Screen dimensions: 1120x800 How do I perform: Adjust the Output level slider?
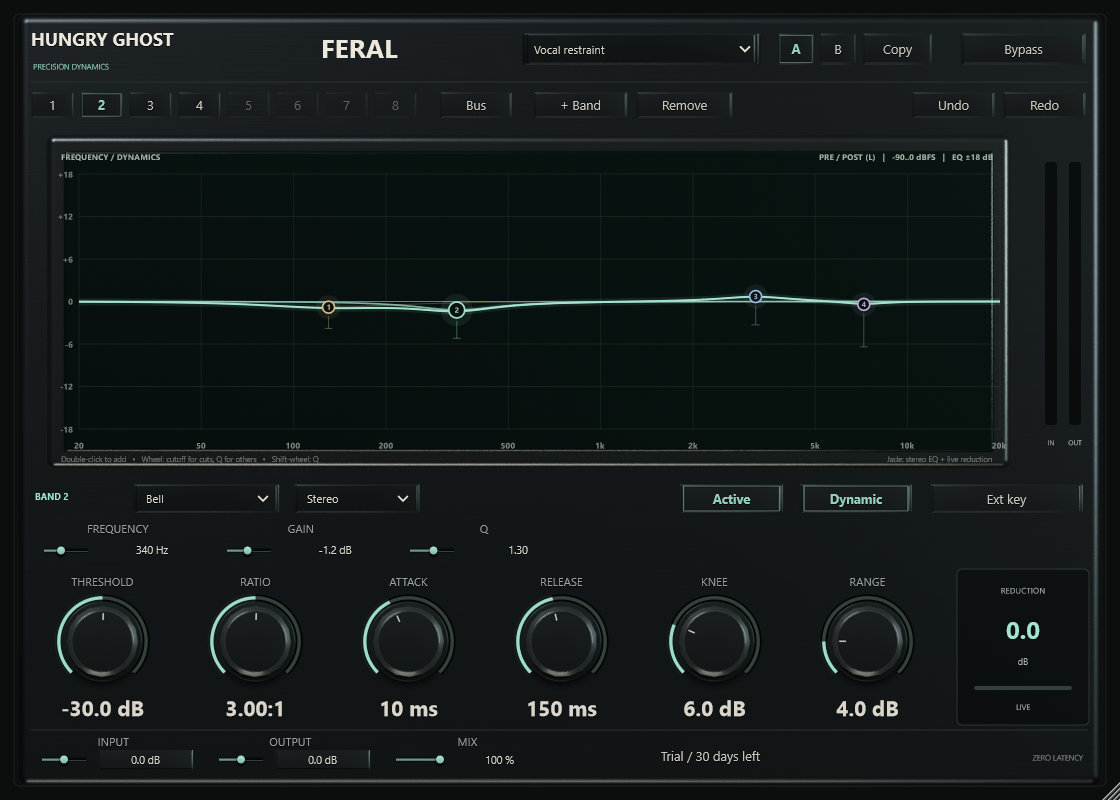click(x=241, y=759)
